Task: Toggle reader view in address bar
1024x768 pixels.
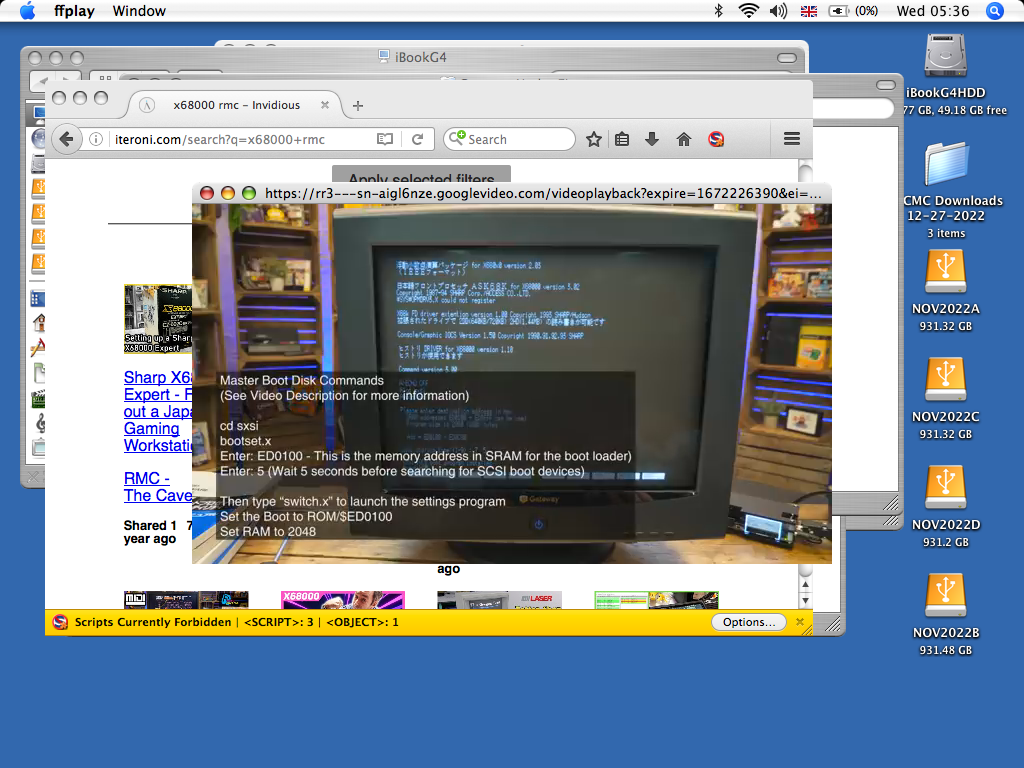Action: pyautogui.click(x=385, y=139)
